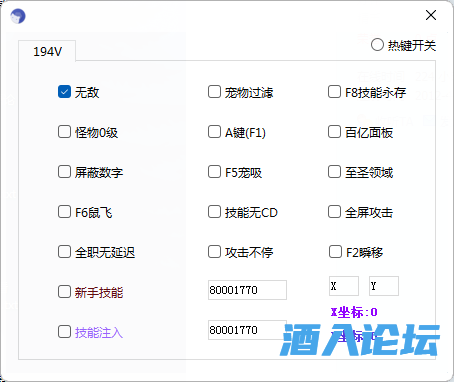Select the 热键开关 radio button
Image resolution: width=454 pixels, height=382 pixels.
pyautogui.click(x=377, y=45)
